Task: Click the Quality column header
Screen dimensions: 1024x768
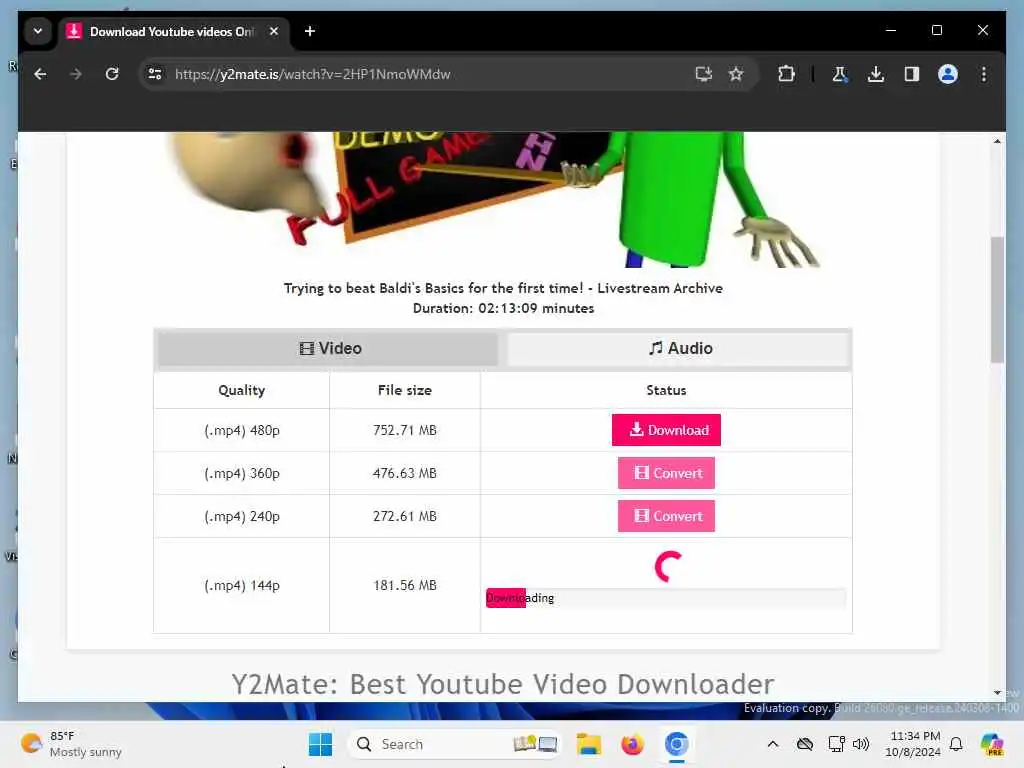Action: (242, 391)
